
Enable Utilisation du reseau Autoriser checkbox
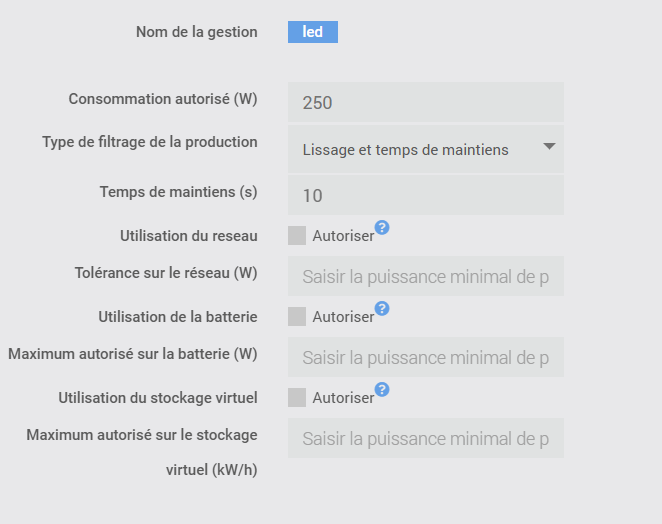click(297, 236)
